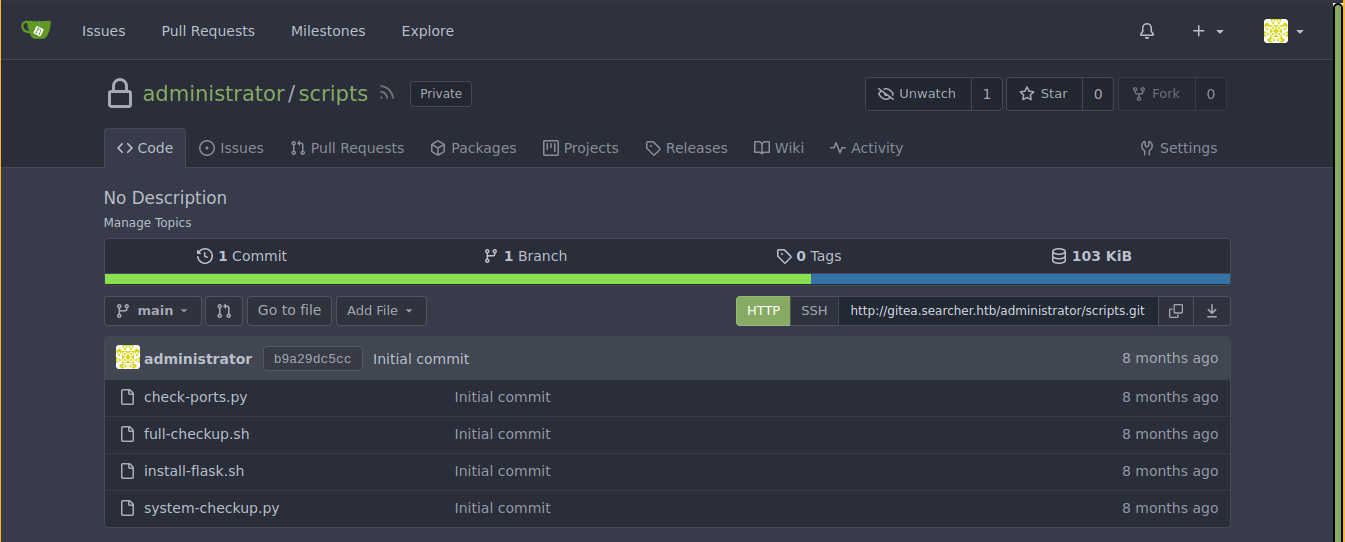Download the repository archive

1212,311
